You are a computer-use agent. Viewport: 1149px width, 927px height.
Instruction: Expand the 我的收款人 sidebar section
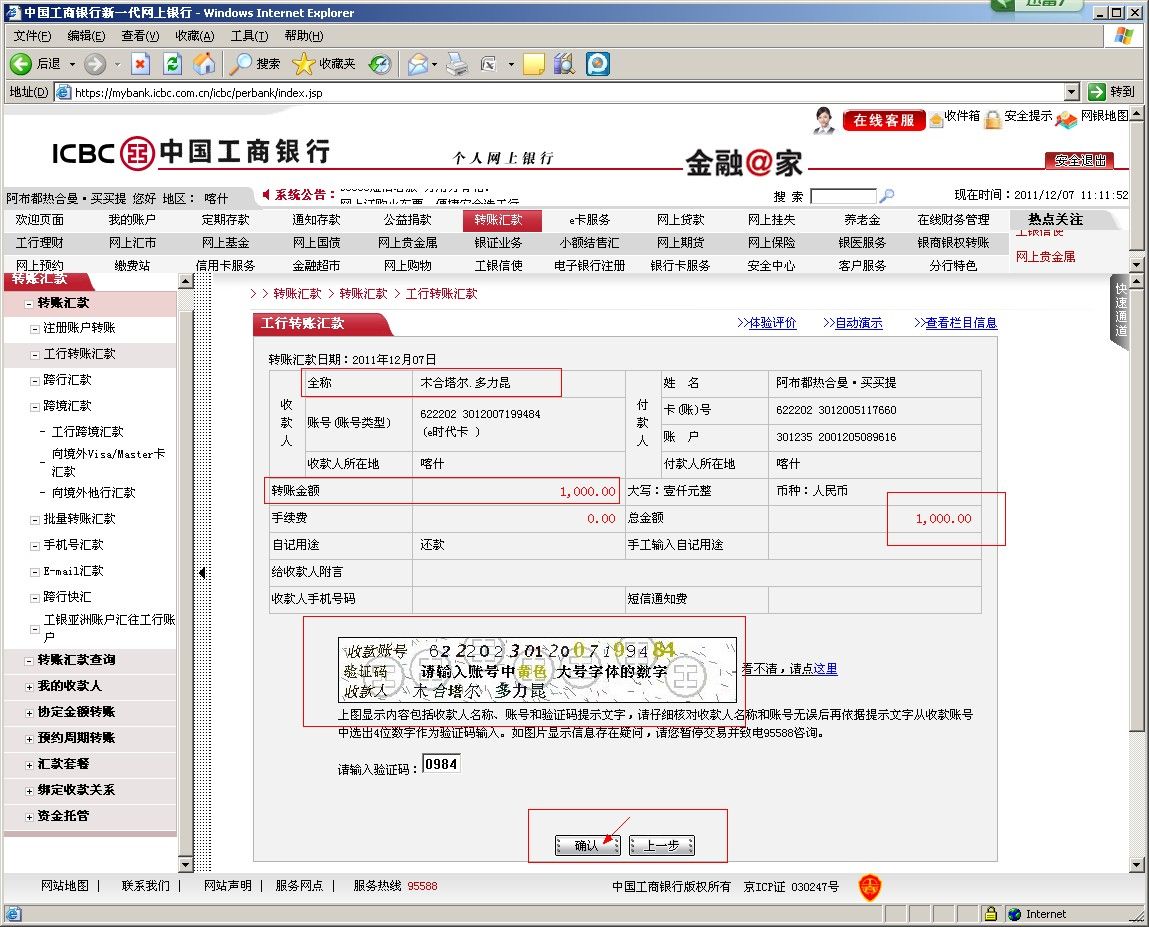click(x=29, y=687)
